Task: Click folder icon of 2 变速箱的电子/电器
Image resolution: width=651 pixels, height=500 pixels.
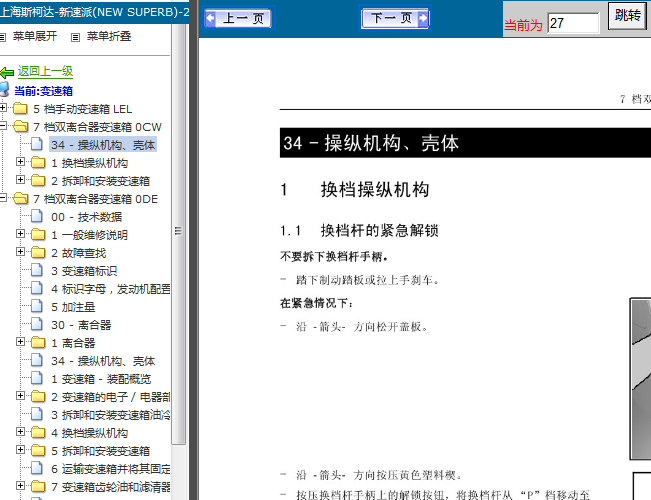Action: (x=38, y=397)
